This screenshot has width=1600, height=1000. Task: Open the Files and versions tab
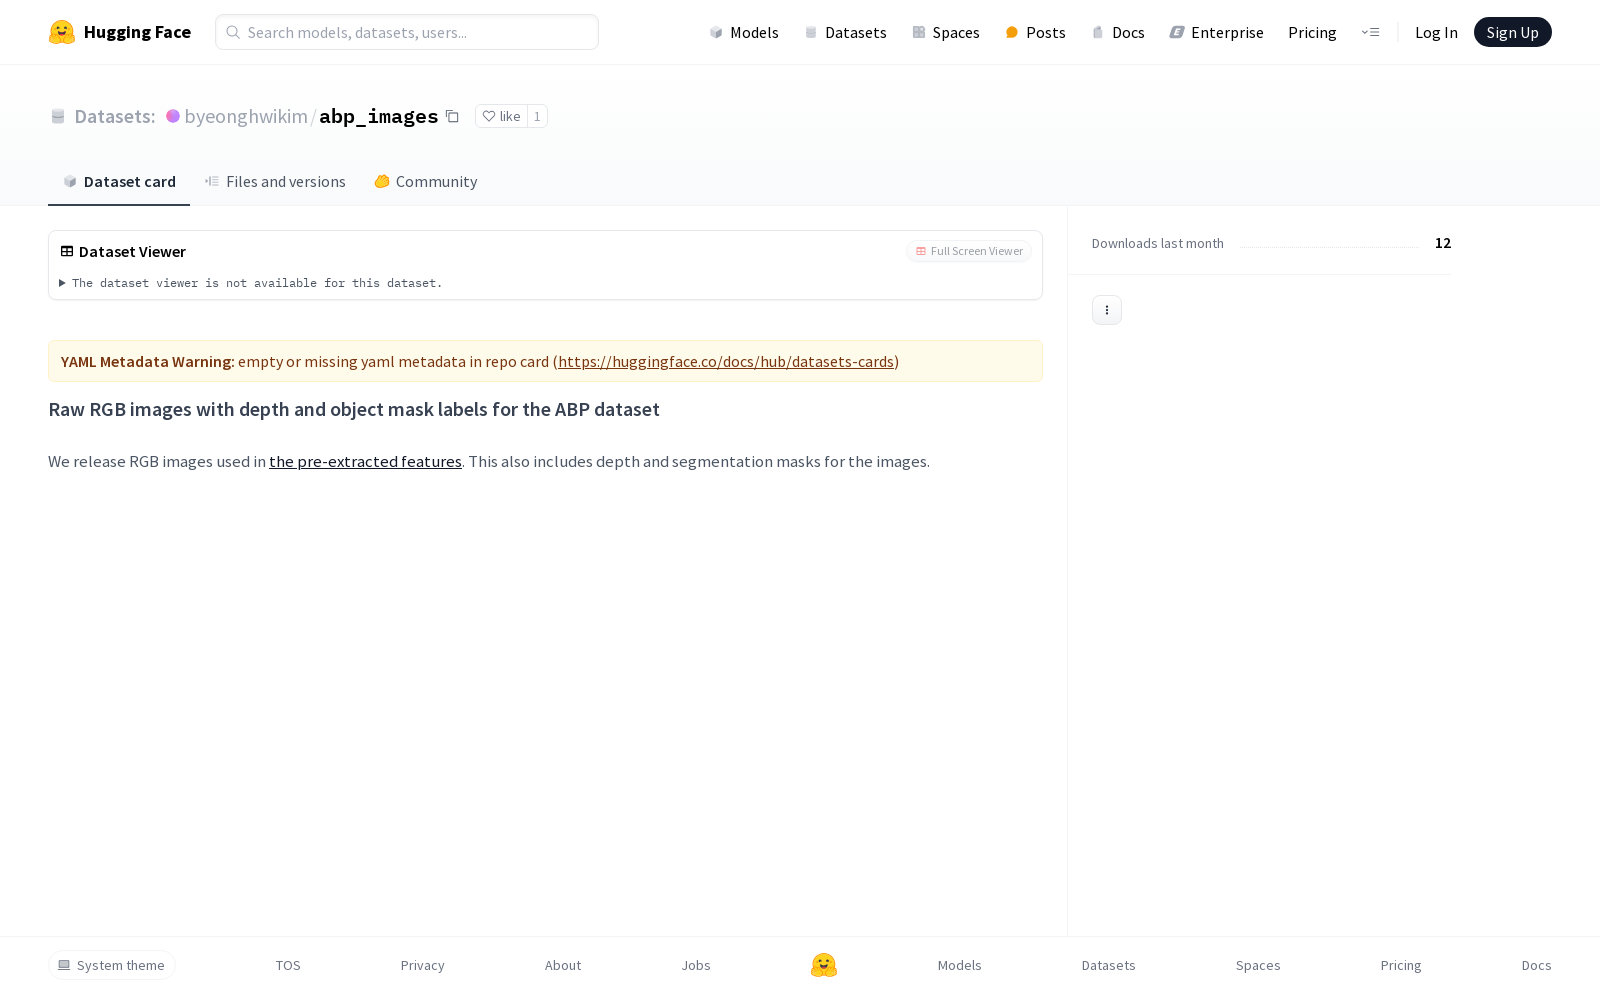point(275,182)
